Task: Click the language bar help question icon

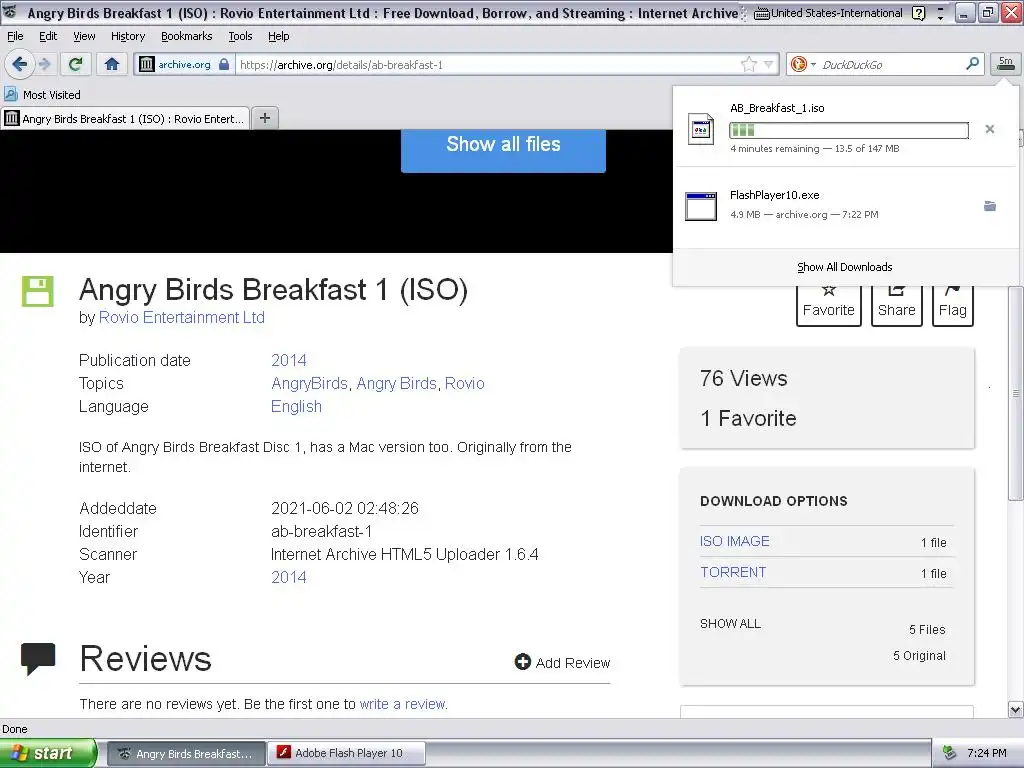Action: [918, 13]
